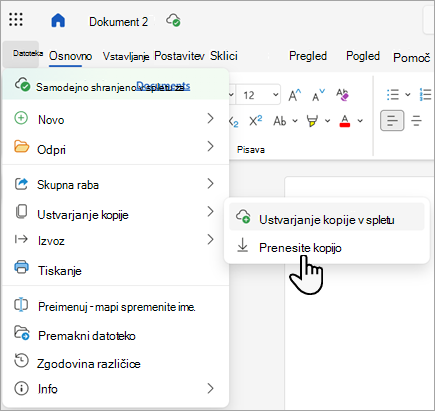Open the Postavitev tab
The width and height of the screenshot is (435, 411).
pos(179,56)
